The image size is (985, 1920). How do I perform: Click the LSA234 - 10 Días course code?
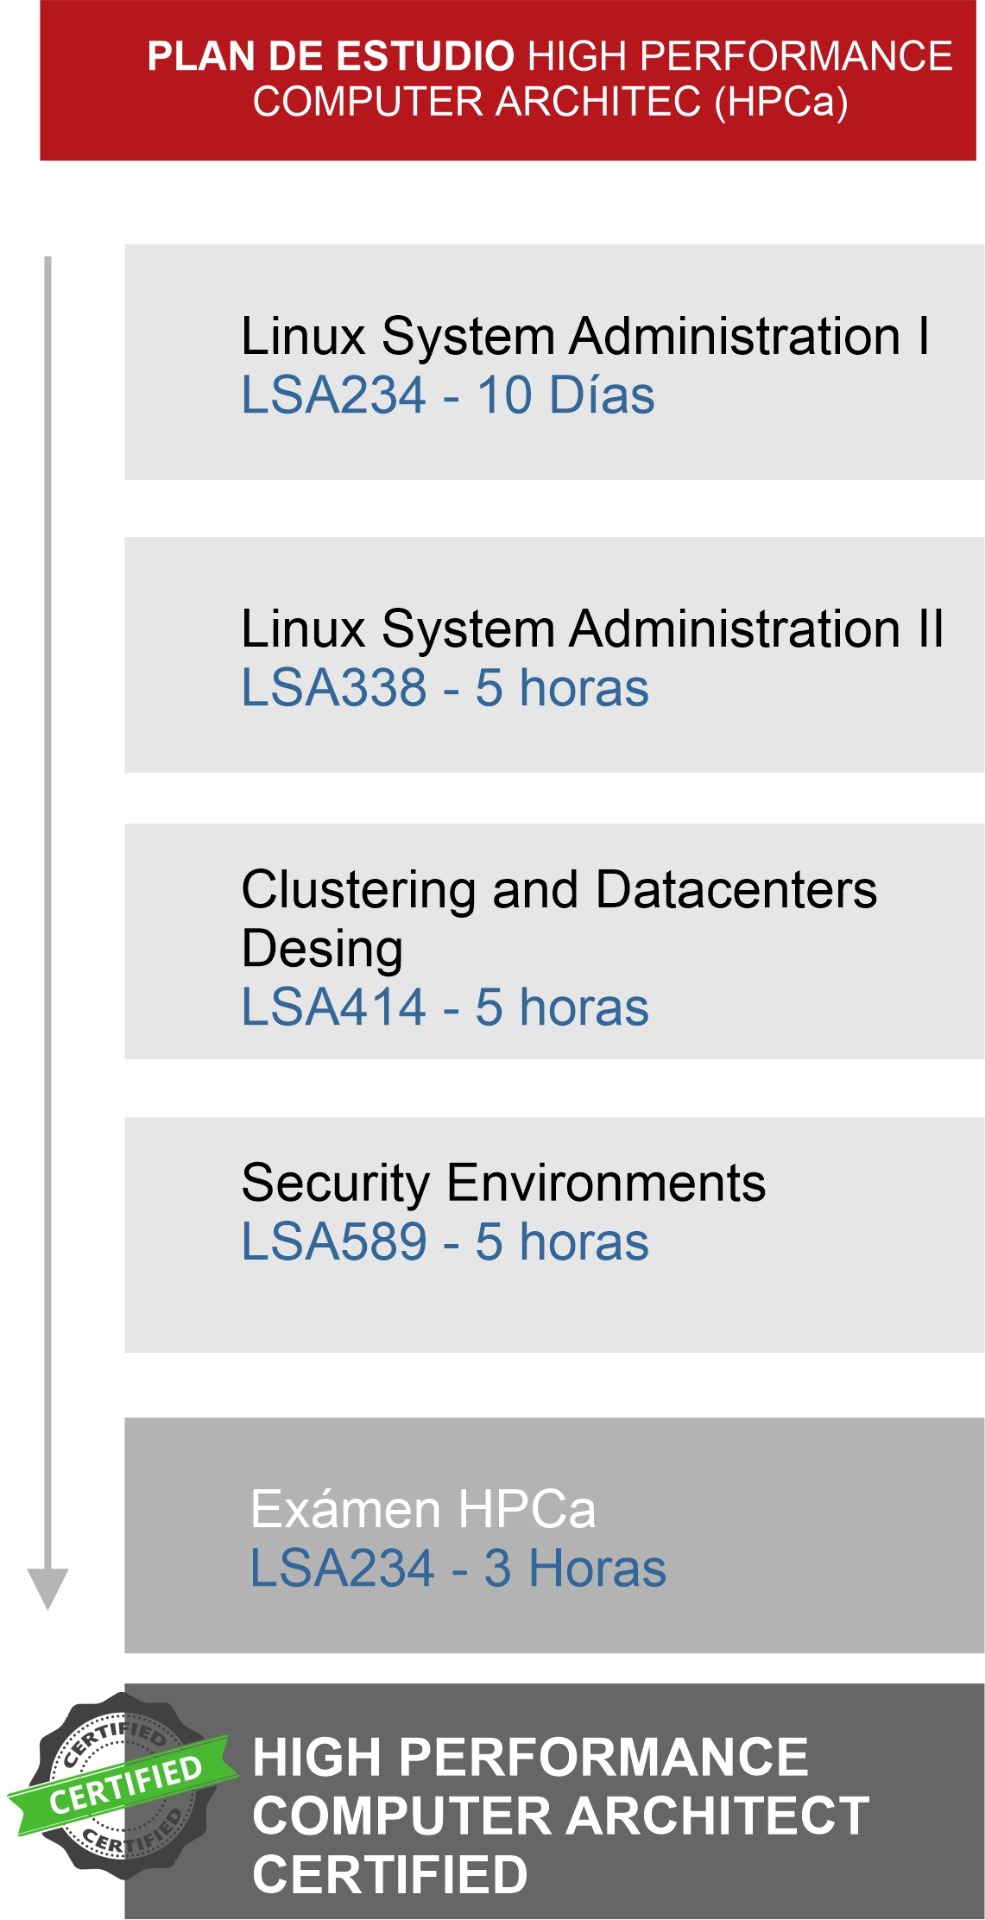point(448,395)
